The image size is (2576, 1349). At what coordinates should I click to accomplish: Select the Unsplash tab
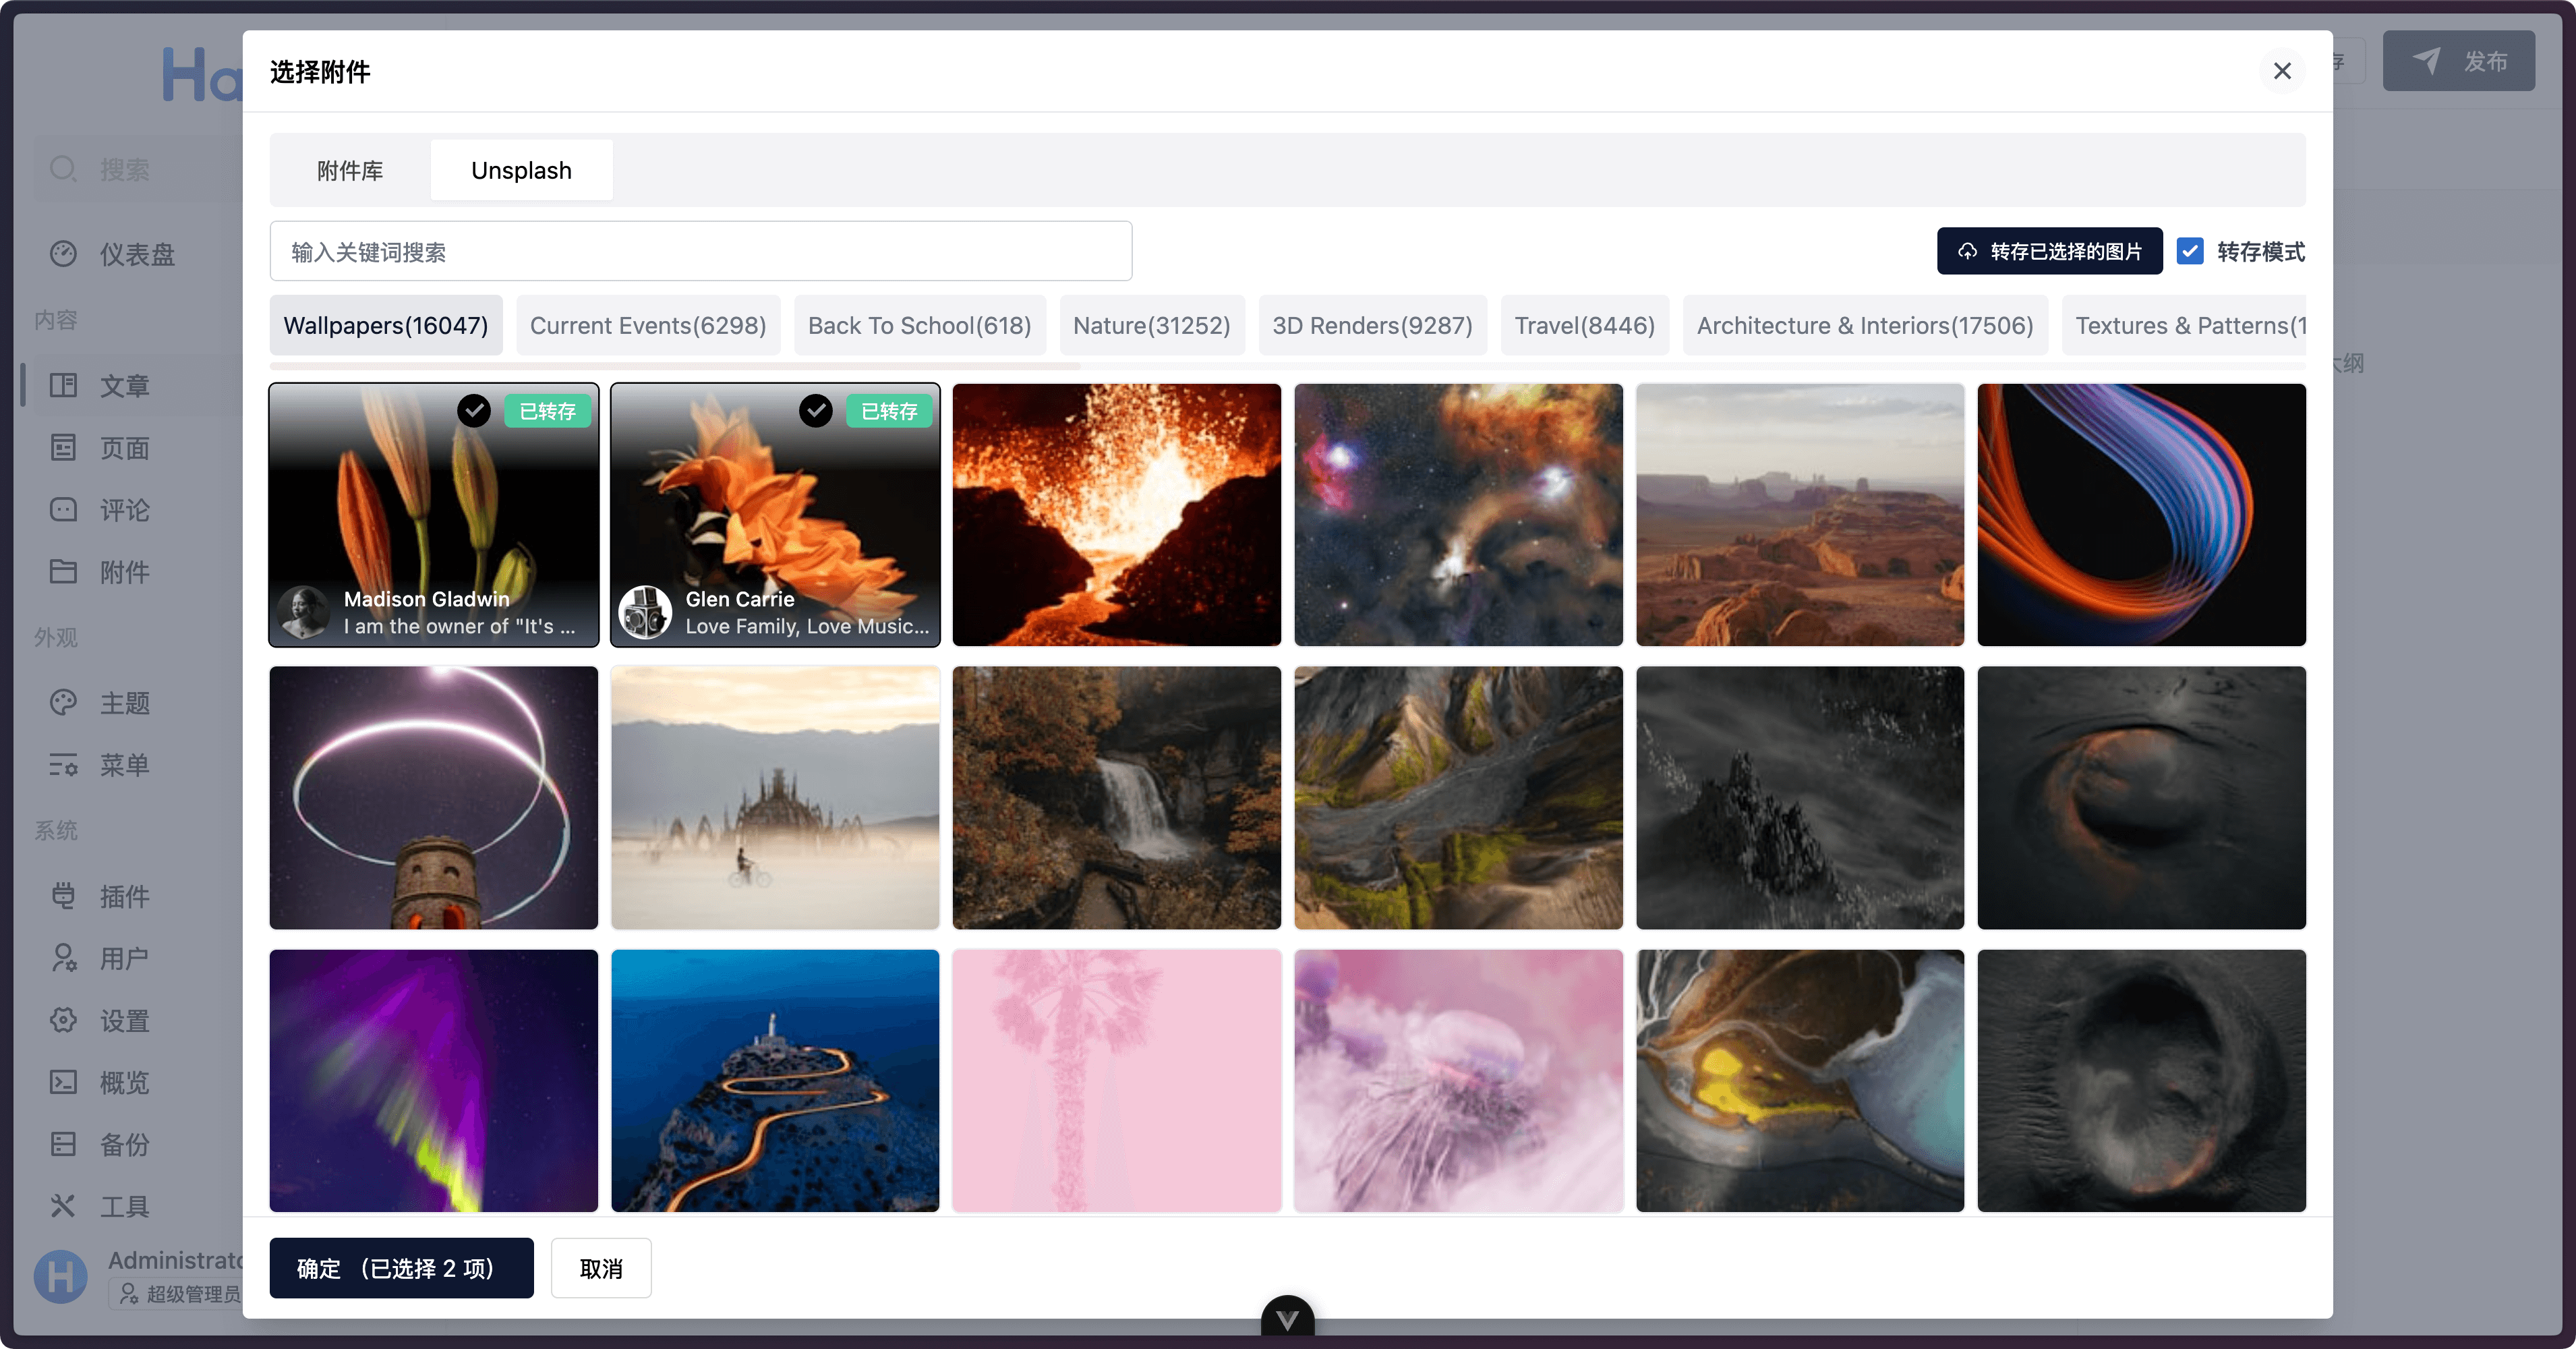[x=521, y=171]
